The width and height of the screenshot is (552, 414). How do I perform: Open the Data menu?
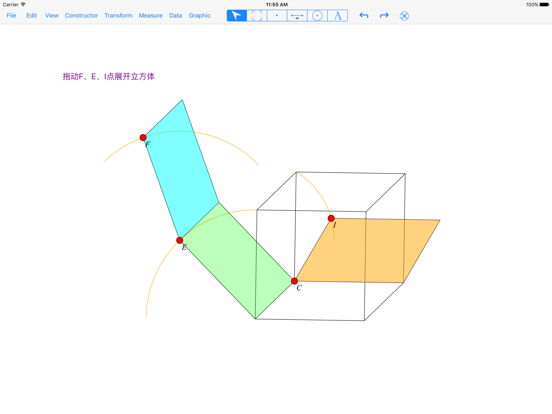click(x=175, y=15)
